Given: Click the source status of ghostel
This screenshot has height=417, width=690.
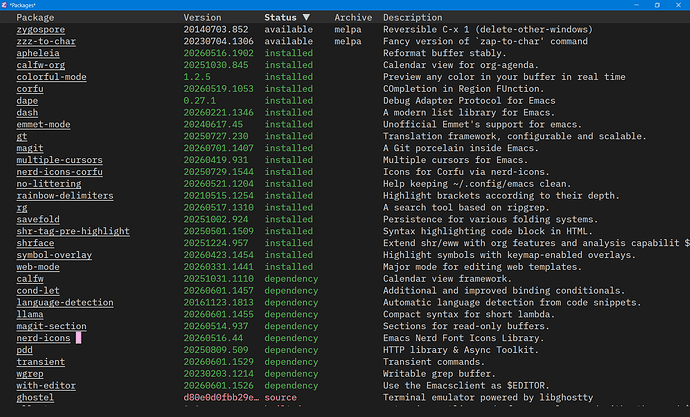Looking at the screenshot, I should (x=280, y=398).
